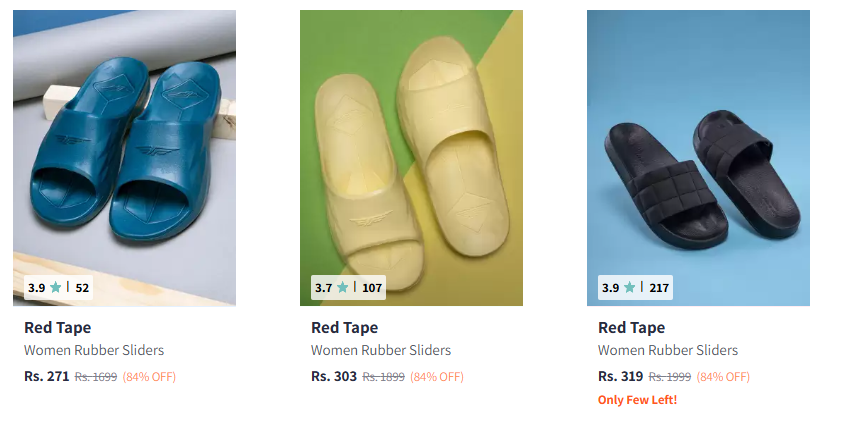Image resolution: width=842 pixels, height=424 pixels.
Task: Click the Only Few Left! label
Action: tap(637, 400)
